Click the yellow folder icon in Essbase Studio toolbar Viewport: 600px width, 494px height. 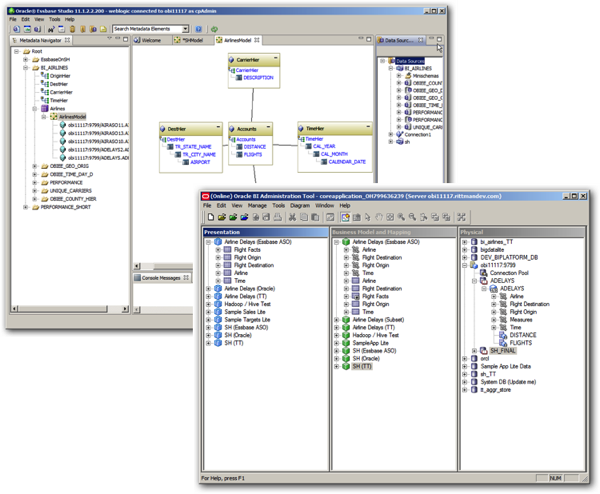pos(103,29)
